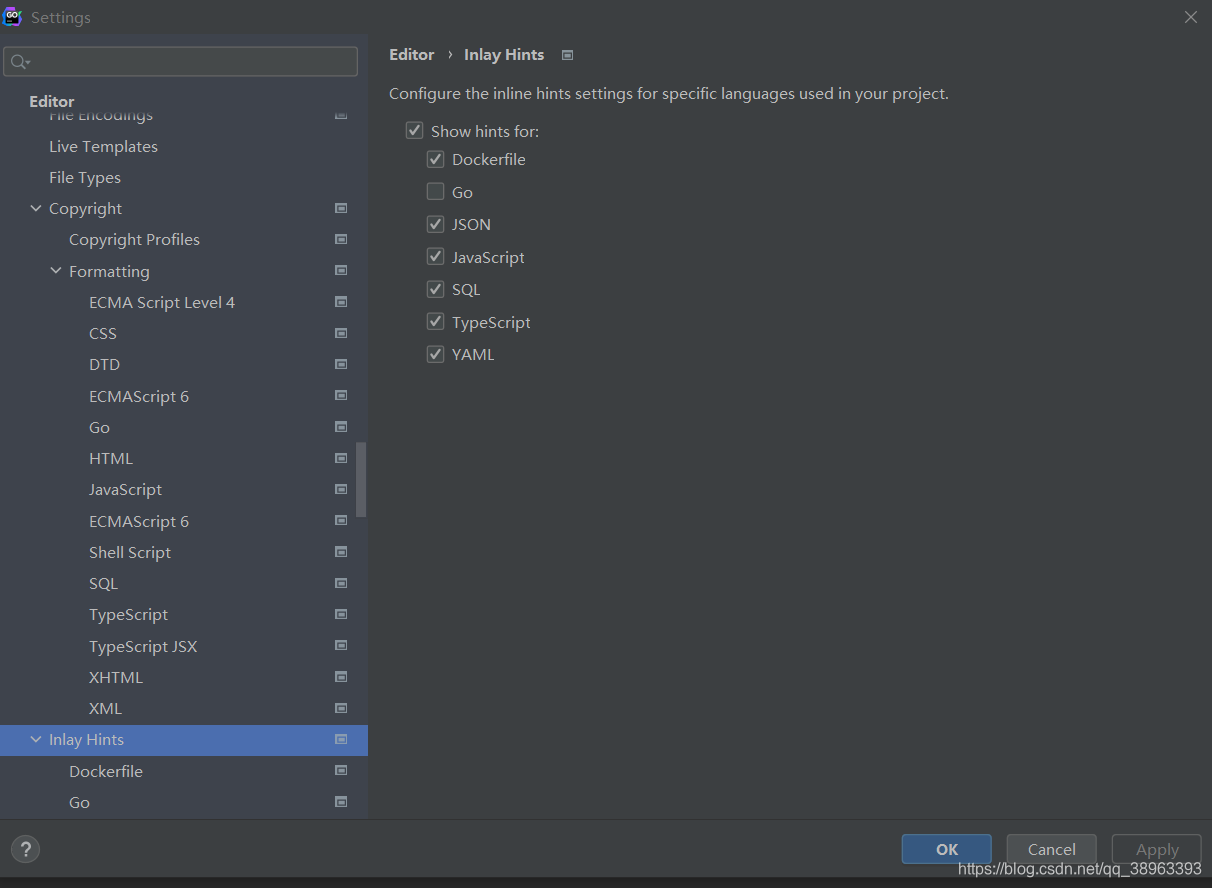Image resolution: width=1212 pixels, height=888 pixels.
Task: Select TypeScript under Formatting
Action: [x=128, y=614]
